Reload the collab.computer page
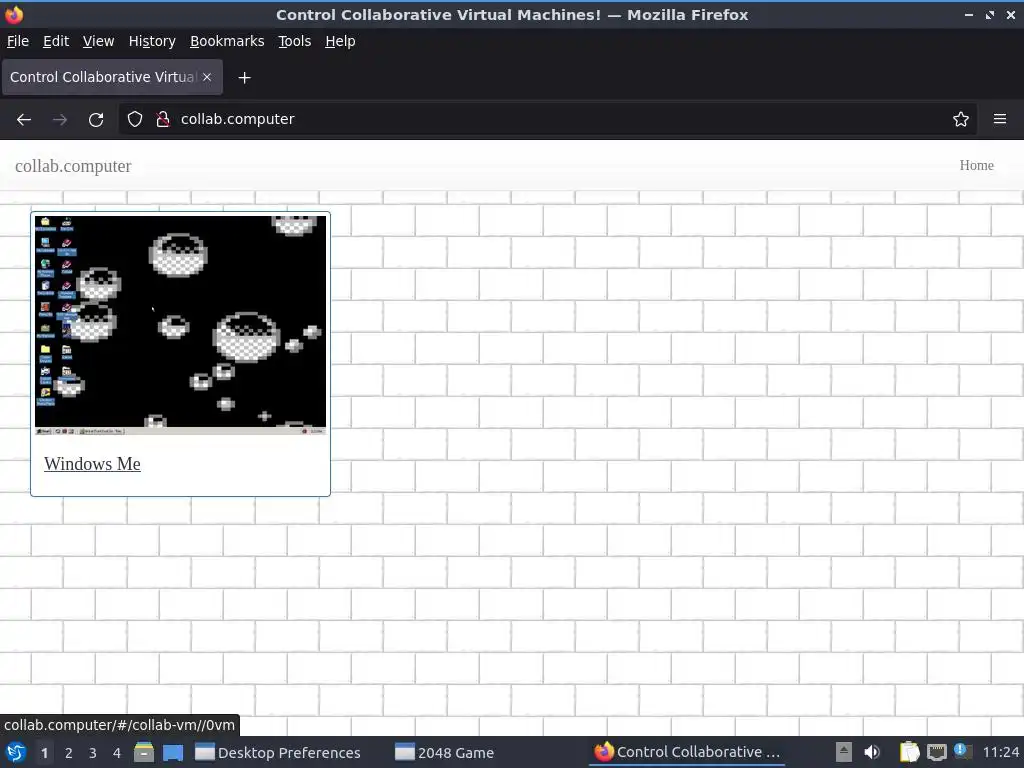 click(x=96, y=120)
